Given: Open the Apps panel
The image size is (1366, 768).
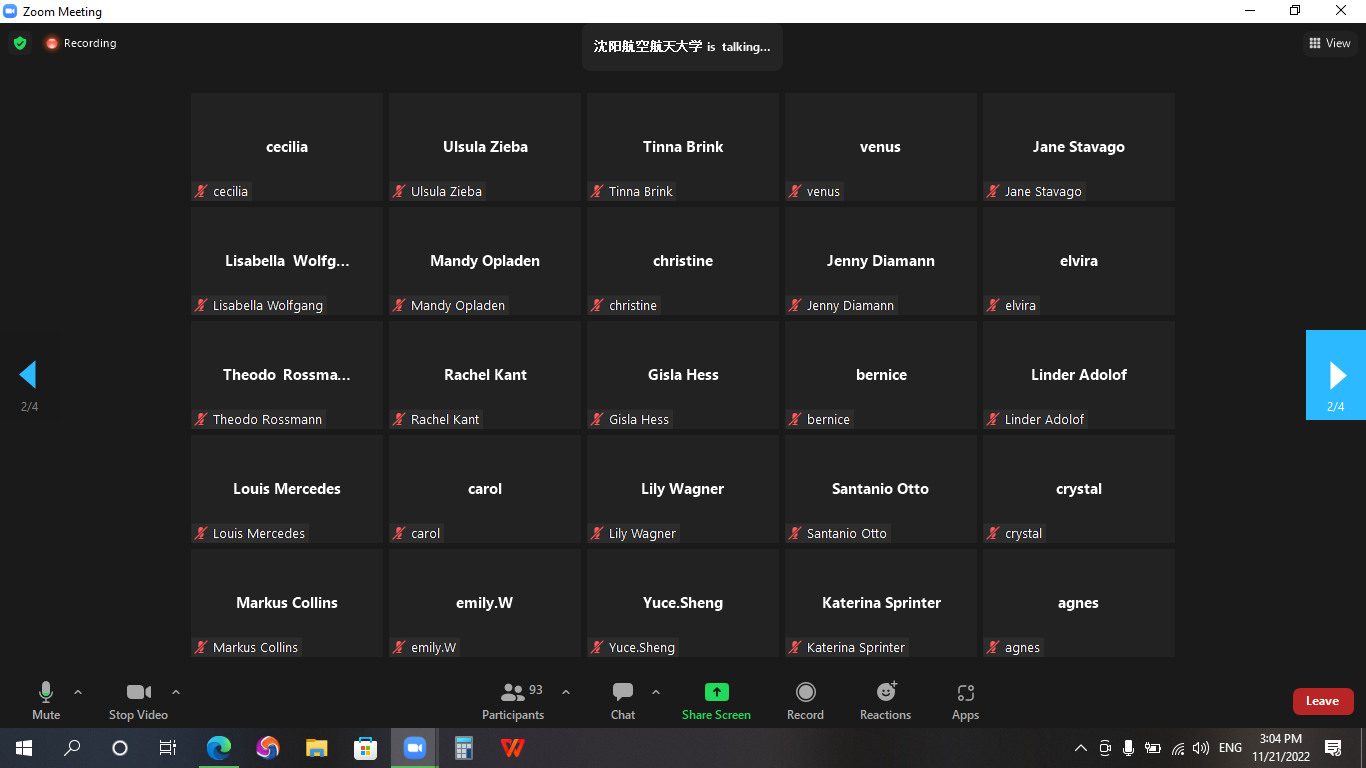Looking at the screenshot, I should 965,700.
